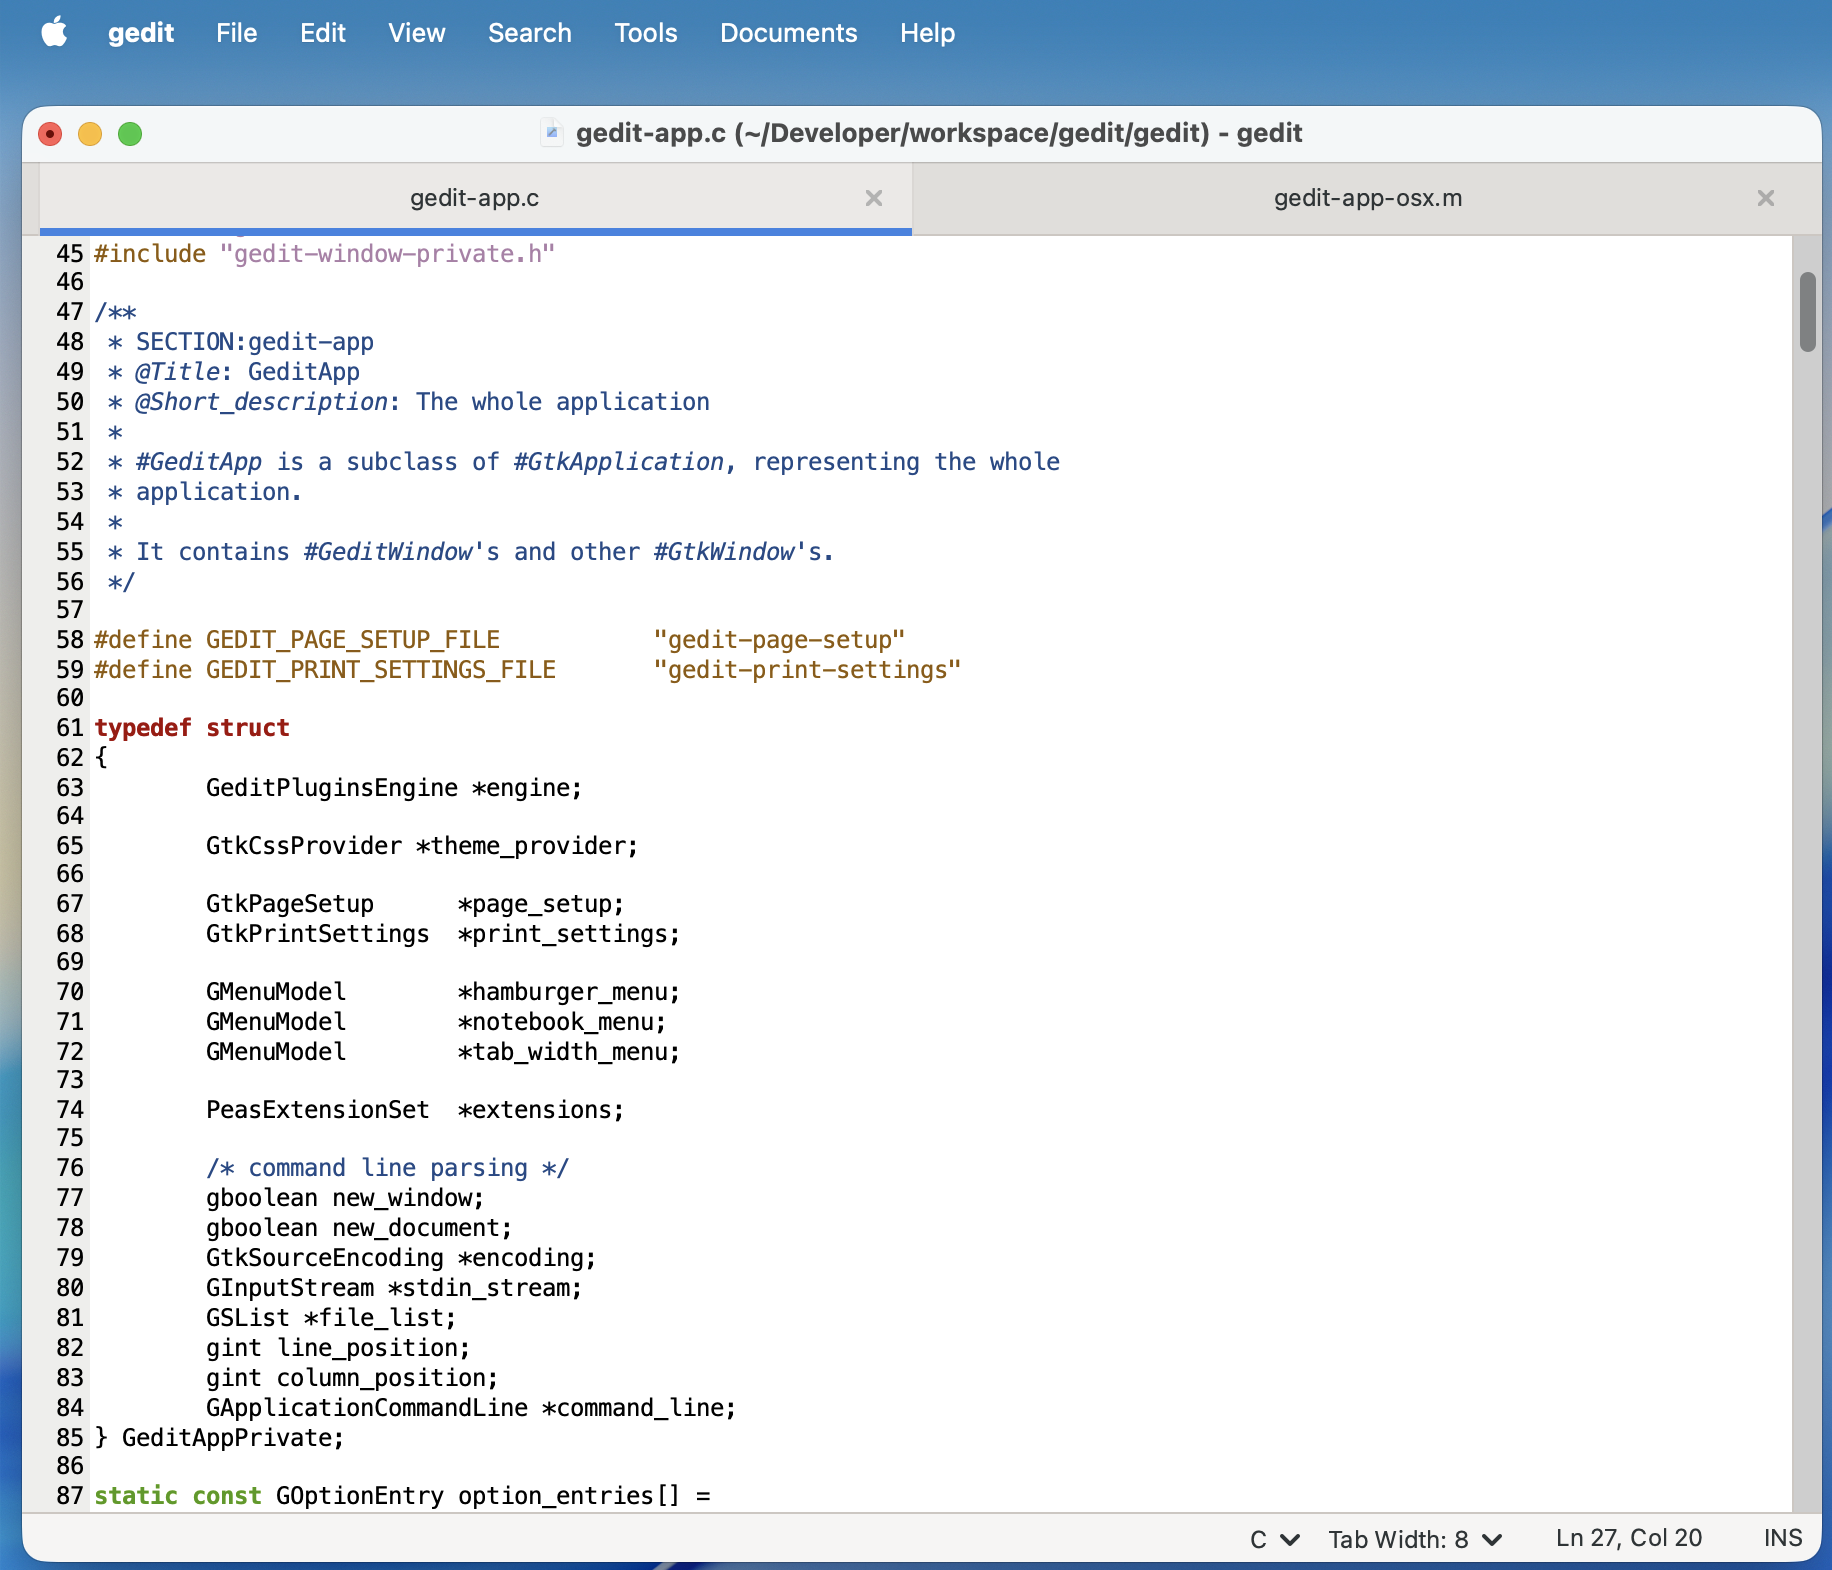Close the gedit-app.c tab
The height and width of the screenshot is (1570, 1832).
tap(874, 198)
